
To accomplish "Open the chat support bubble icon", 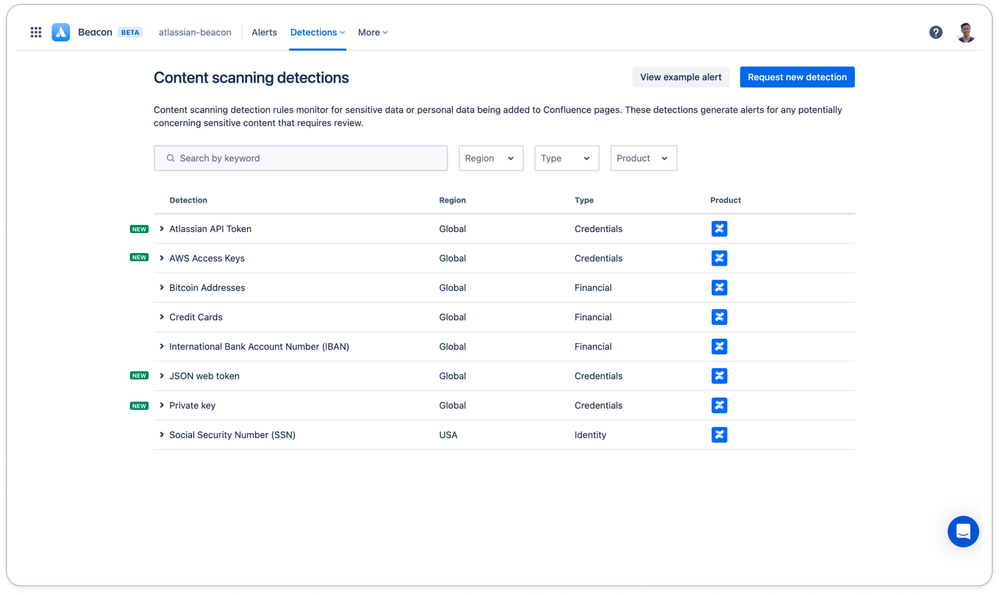I will pyautogui.click(x=963, y=531).
